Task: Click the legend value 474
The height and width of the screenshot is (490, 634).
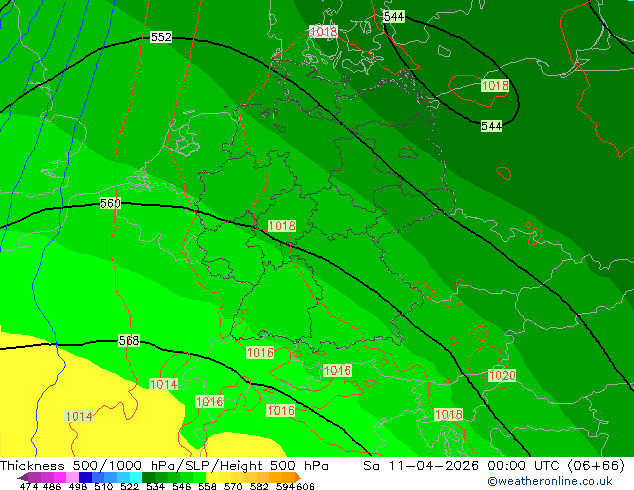Action: coord(28,486)
